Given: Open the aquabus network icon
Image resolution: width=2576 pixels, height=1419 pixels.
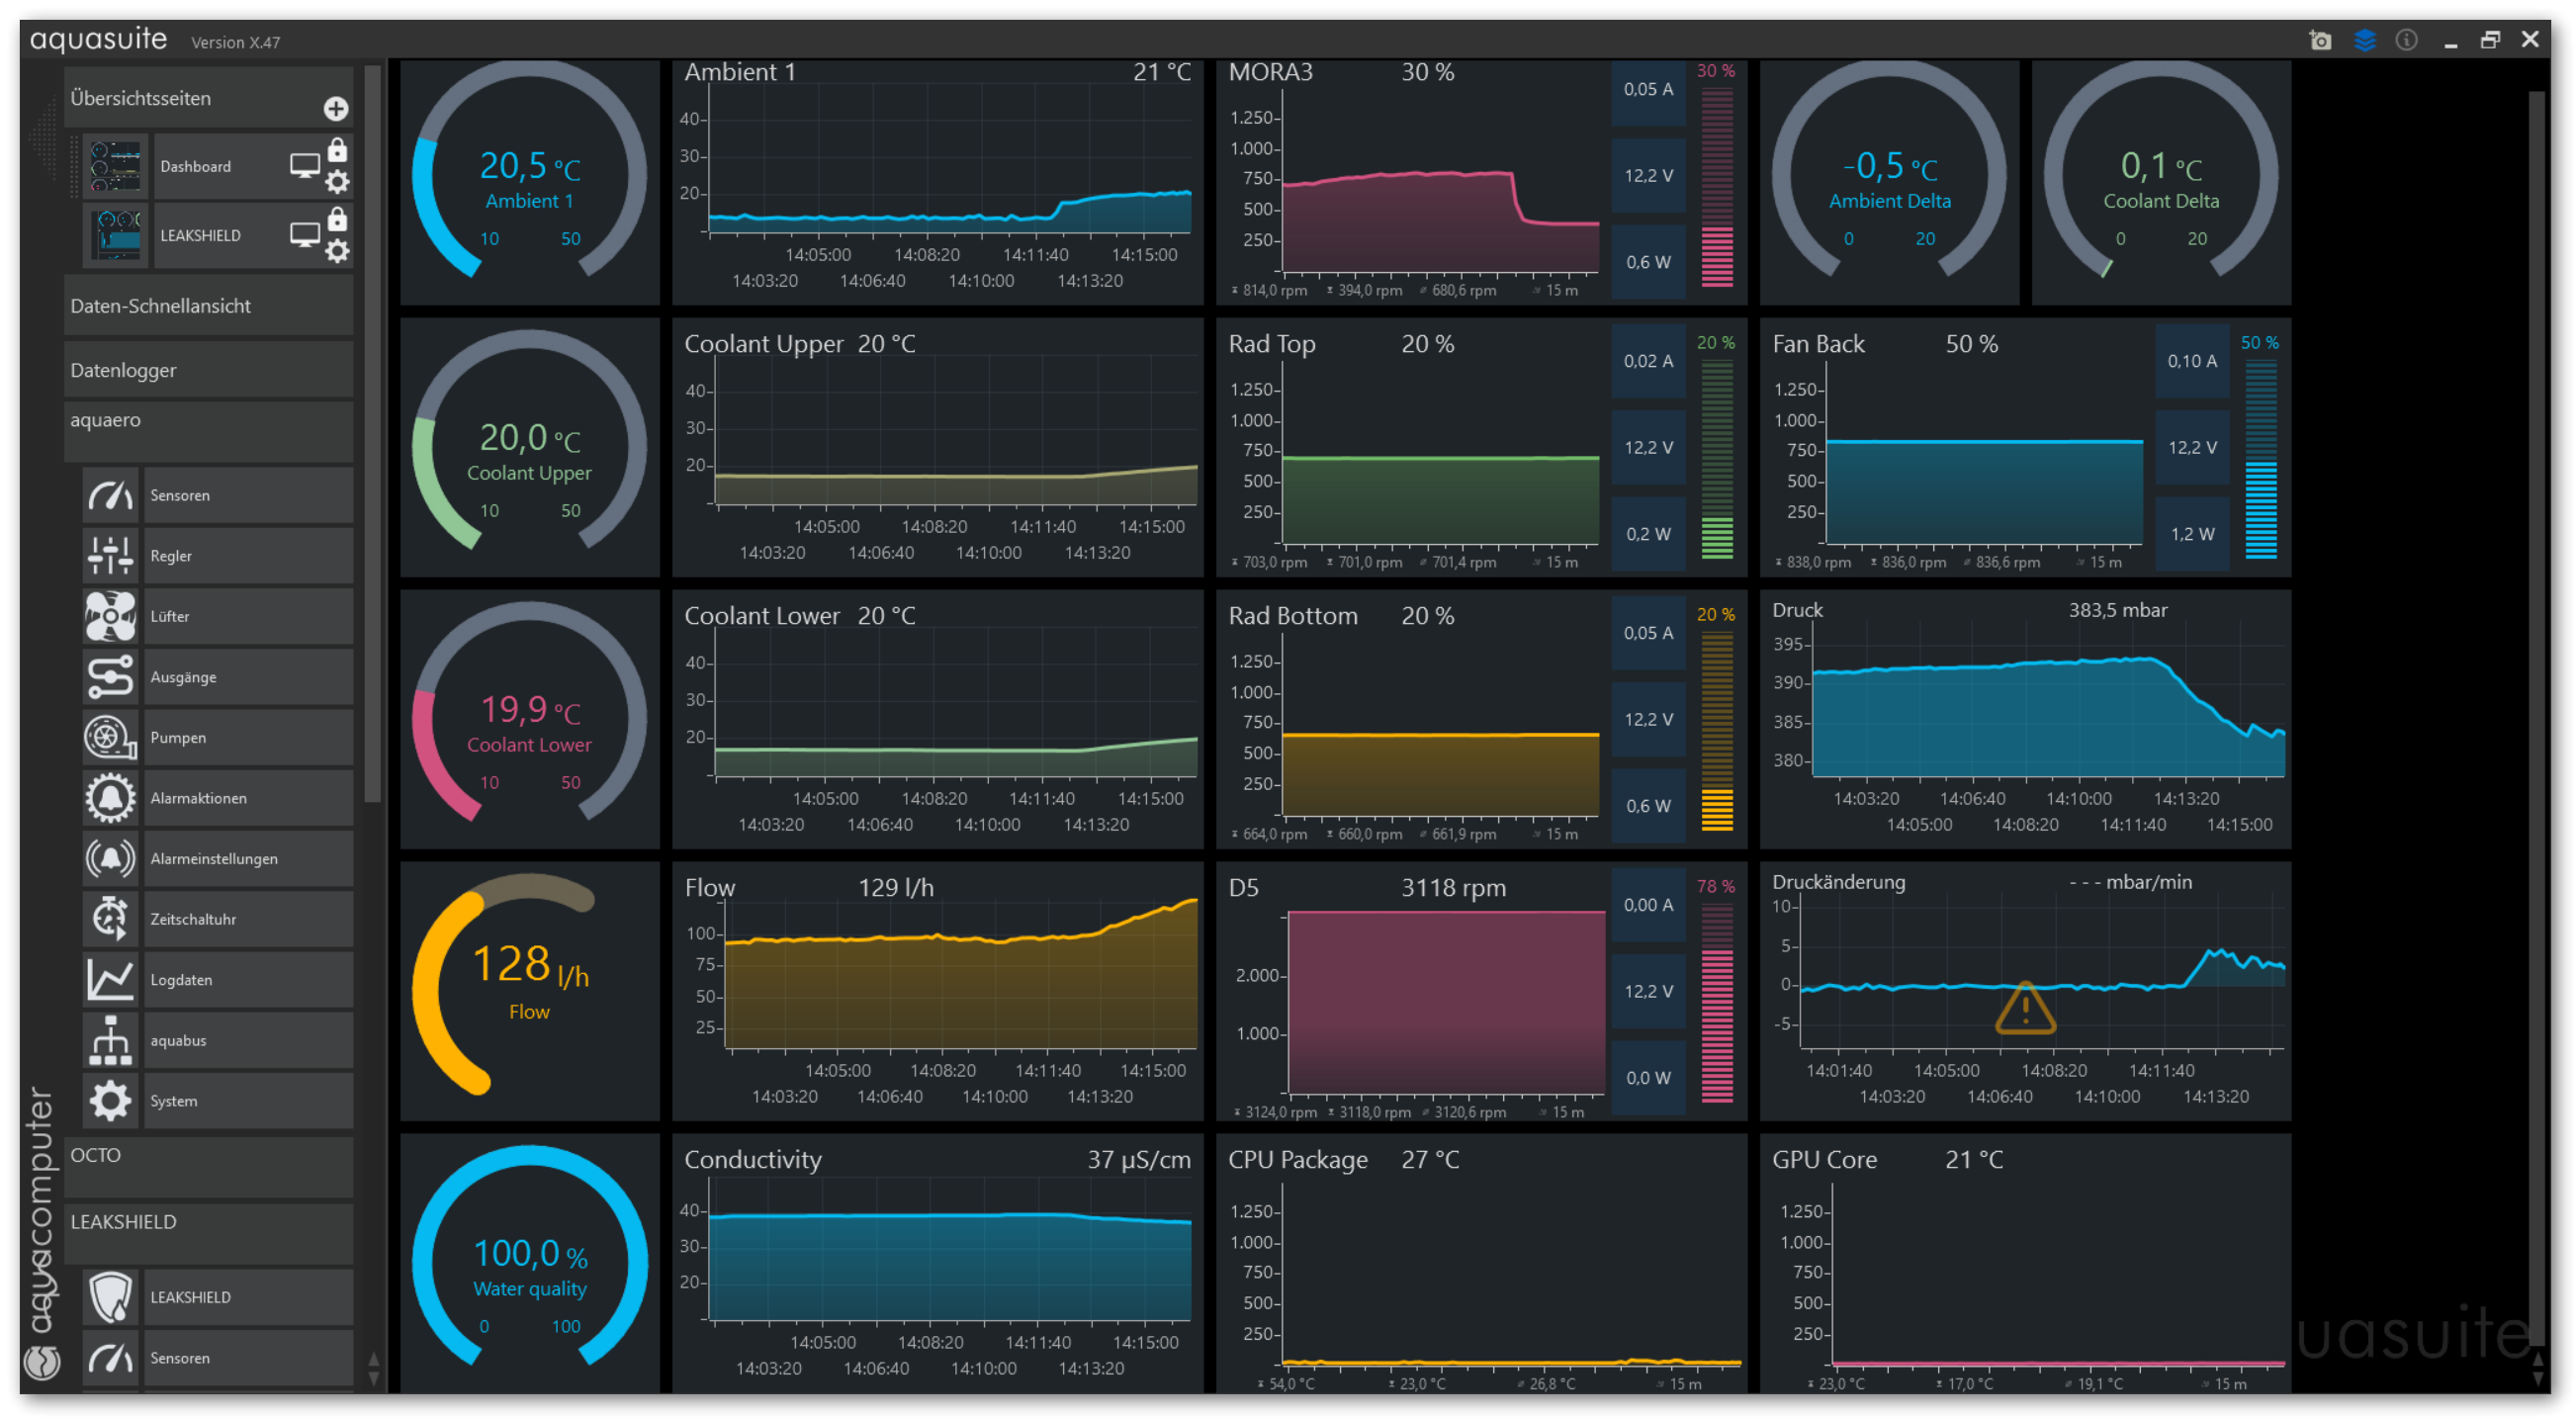Looking at the screenshot, I should pyautogui.click(x=110, y=1040).
